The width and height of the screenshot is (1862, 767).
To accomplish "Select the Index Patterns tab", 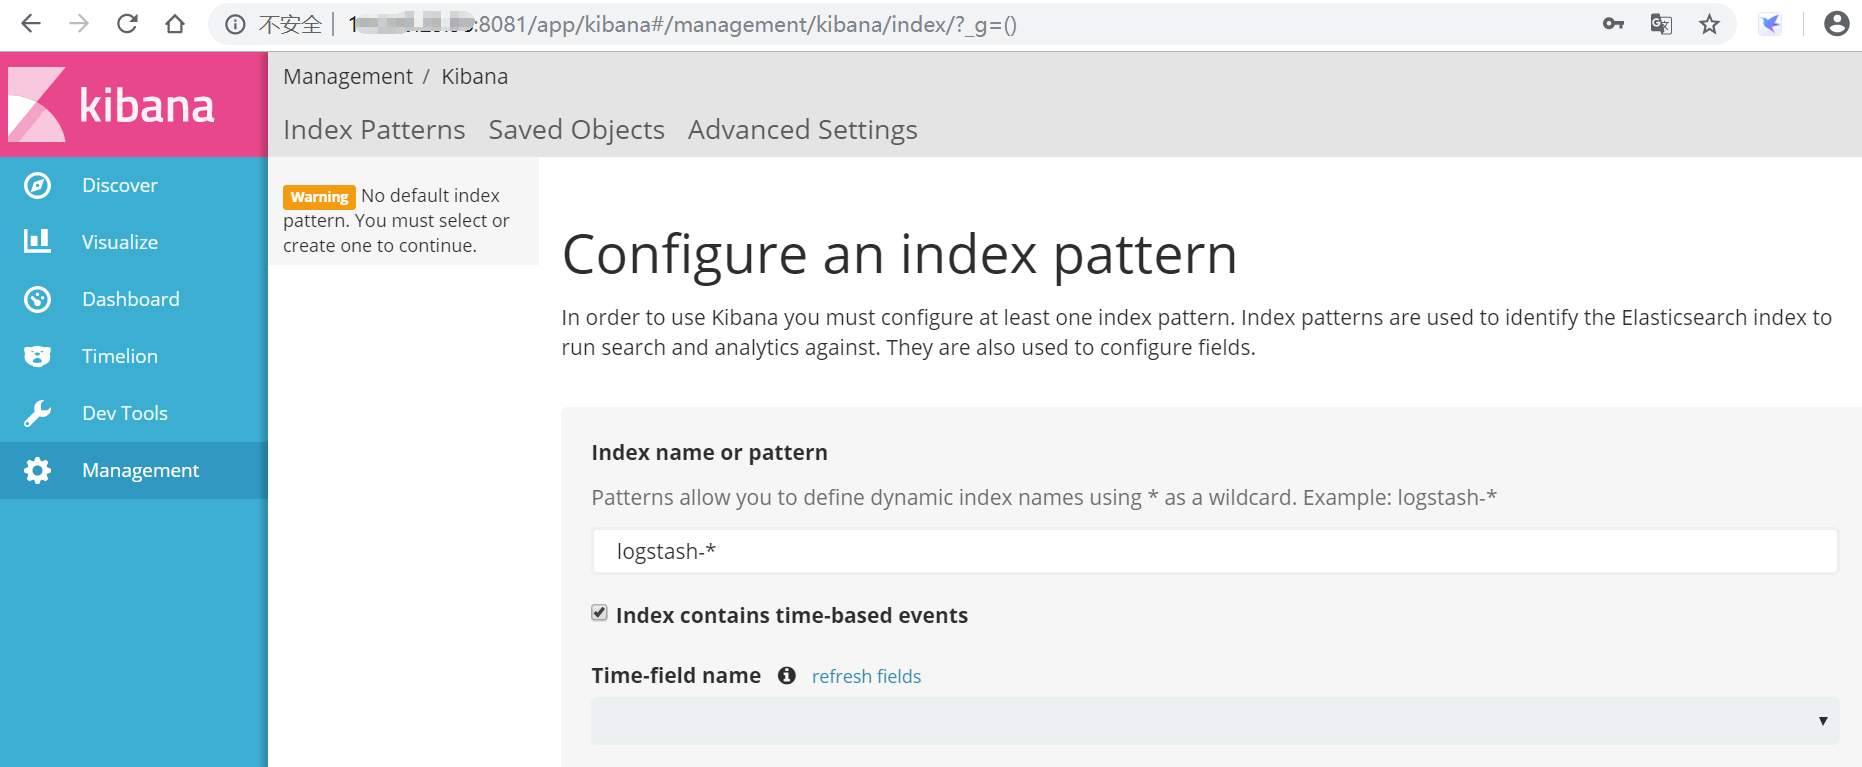I will tap(374, 130).
